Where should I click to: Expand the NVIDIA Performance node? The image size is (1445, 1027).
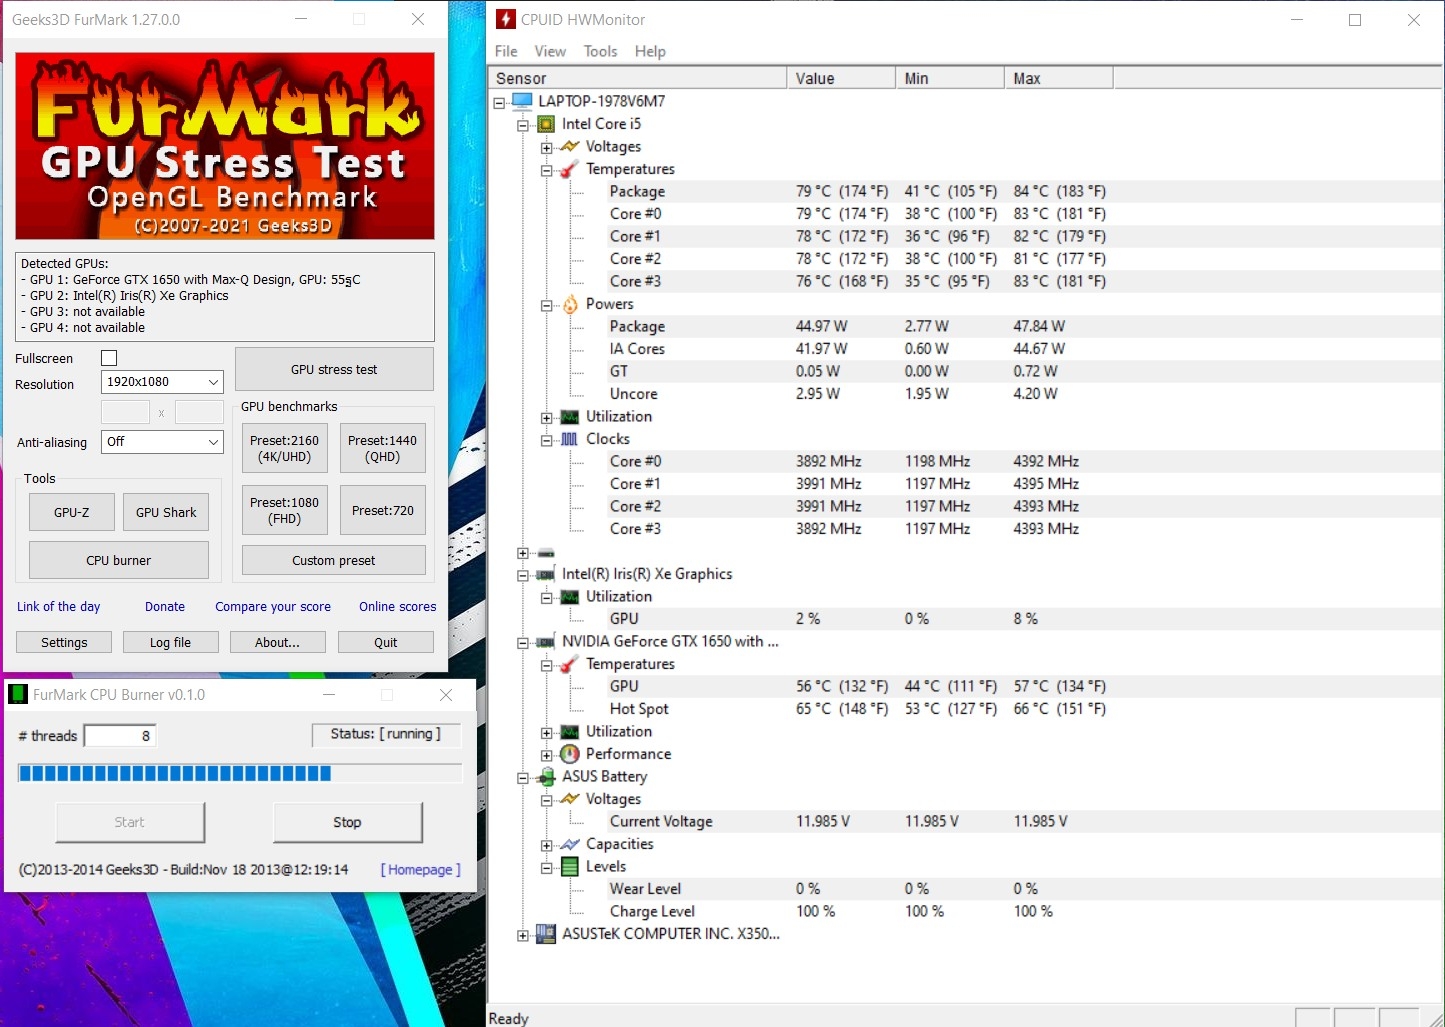pos(547,755)
